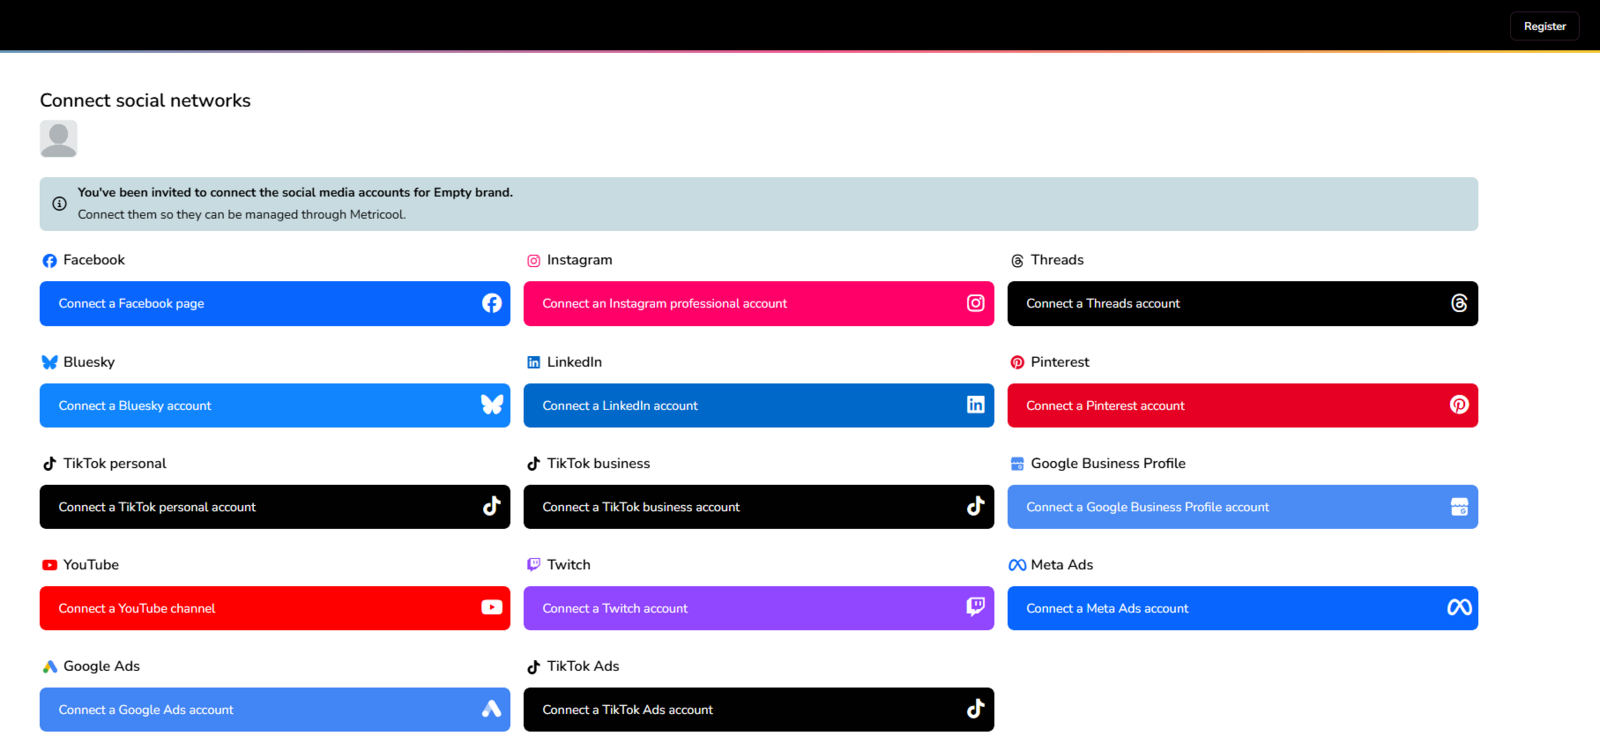This screenshot has width=1600, height=751.
Task: Click the TikTok personal section label text
Action: tap(115, 463)
